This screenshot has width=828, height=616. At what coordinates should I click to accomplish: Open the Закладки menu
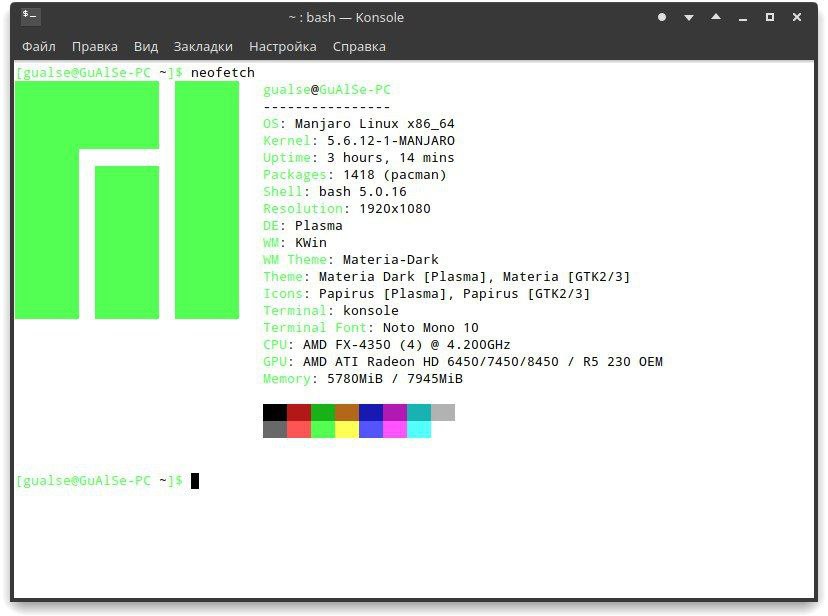(x=203, y=47)
